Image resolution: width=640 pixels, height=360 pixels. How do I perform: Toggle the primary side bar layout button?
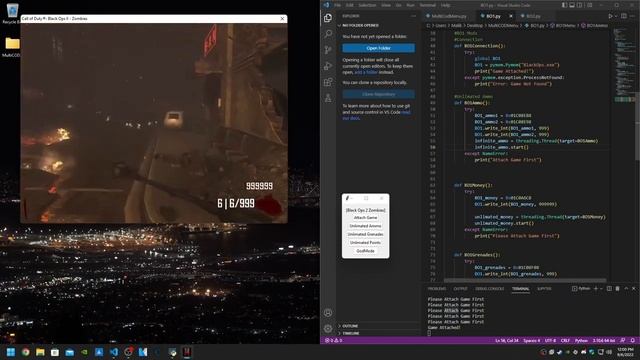(x=564, y=5)
